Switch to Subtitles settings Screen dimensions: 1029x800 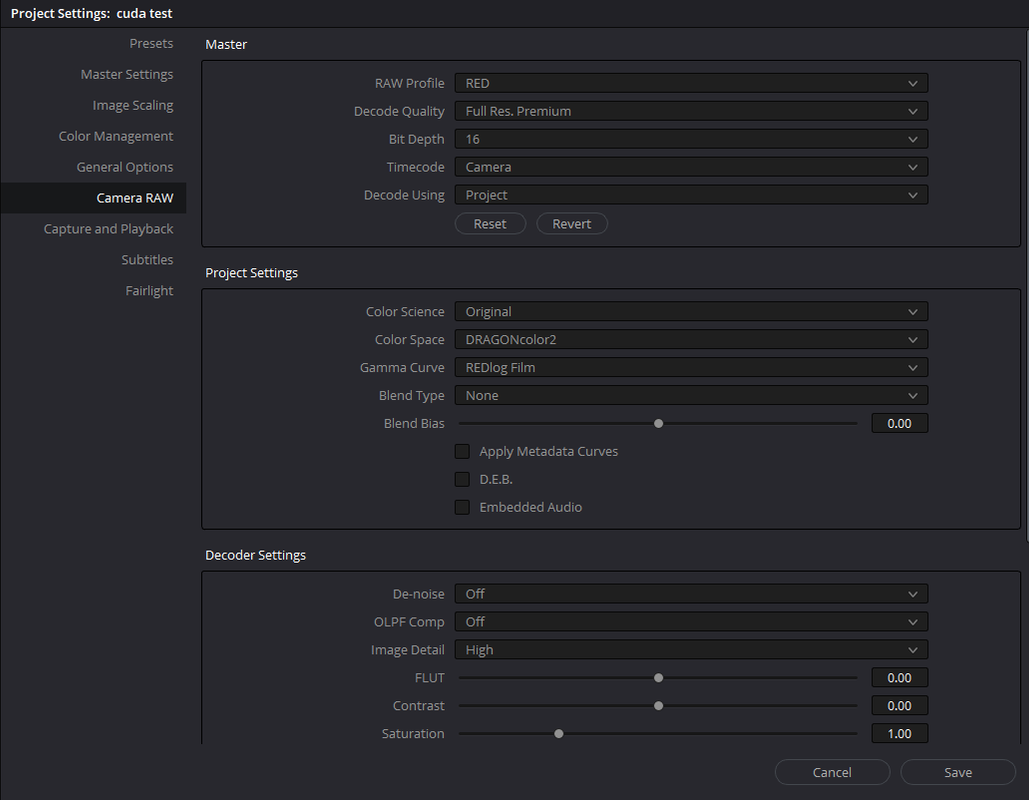tap(147, 259)
